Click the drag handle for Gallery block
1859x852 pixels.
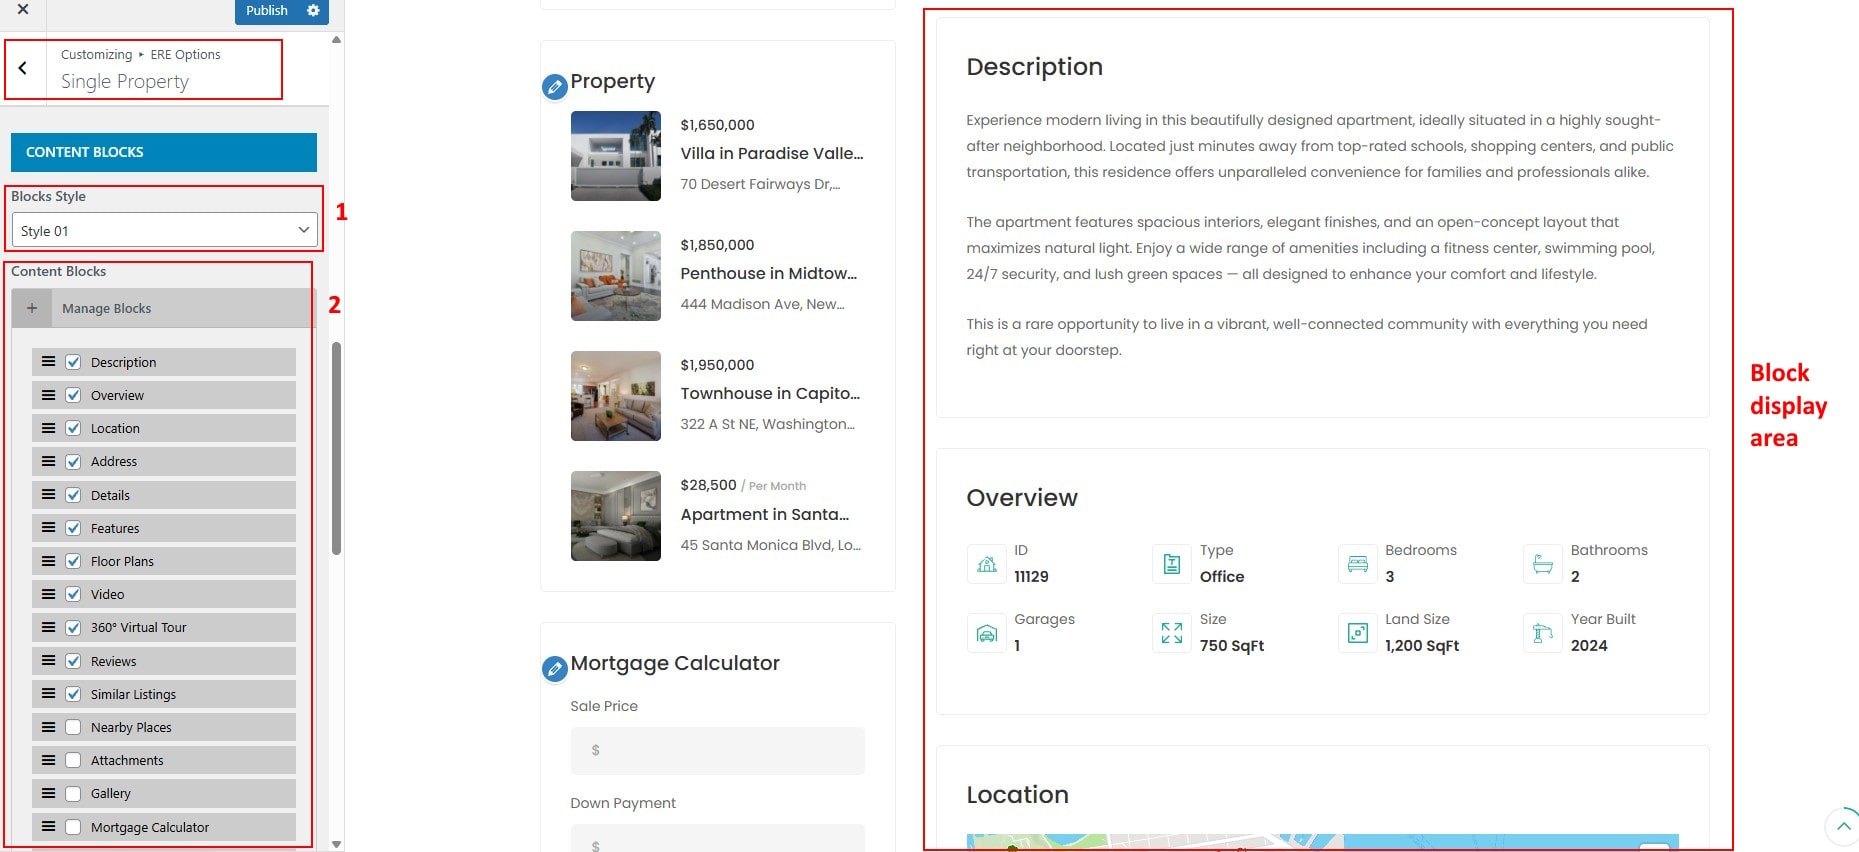[48, 793]
